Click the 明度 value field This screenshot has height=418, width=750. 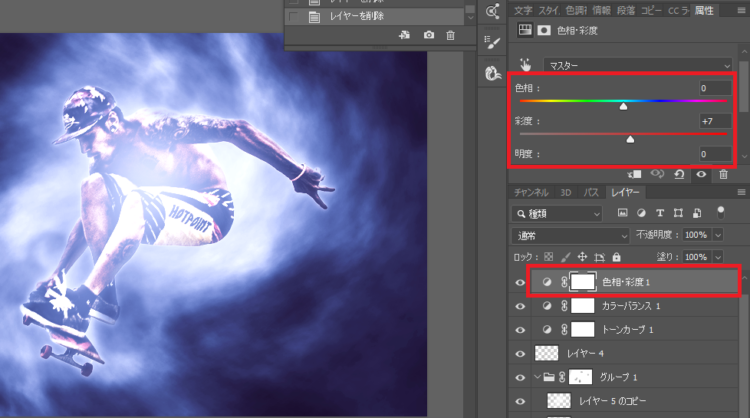715,154
